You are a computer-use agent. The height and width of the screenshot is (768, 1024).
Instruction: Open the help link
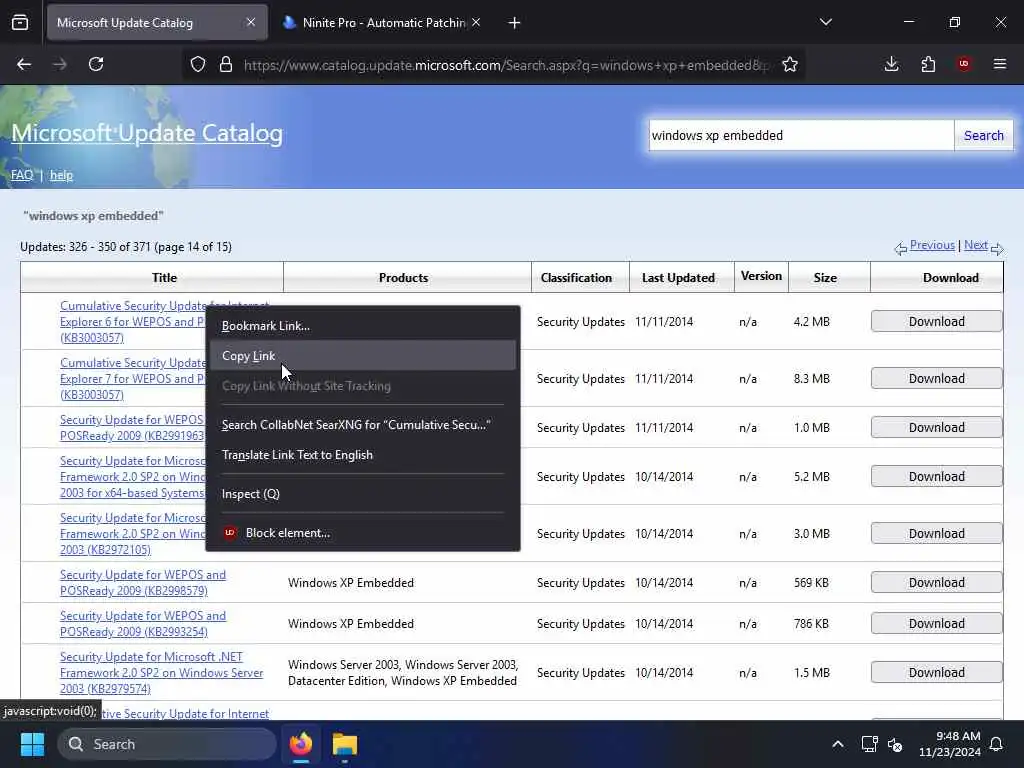(61, 175)
